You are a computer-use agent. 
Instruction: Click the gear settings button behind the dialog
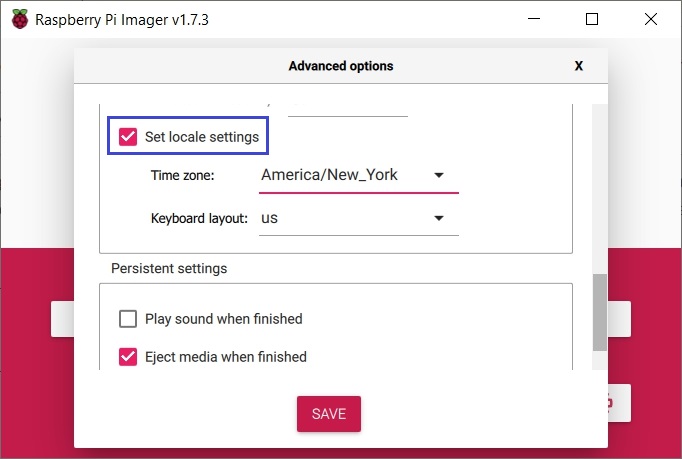pyautogui.click(x=618, y=403)
